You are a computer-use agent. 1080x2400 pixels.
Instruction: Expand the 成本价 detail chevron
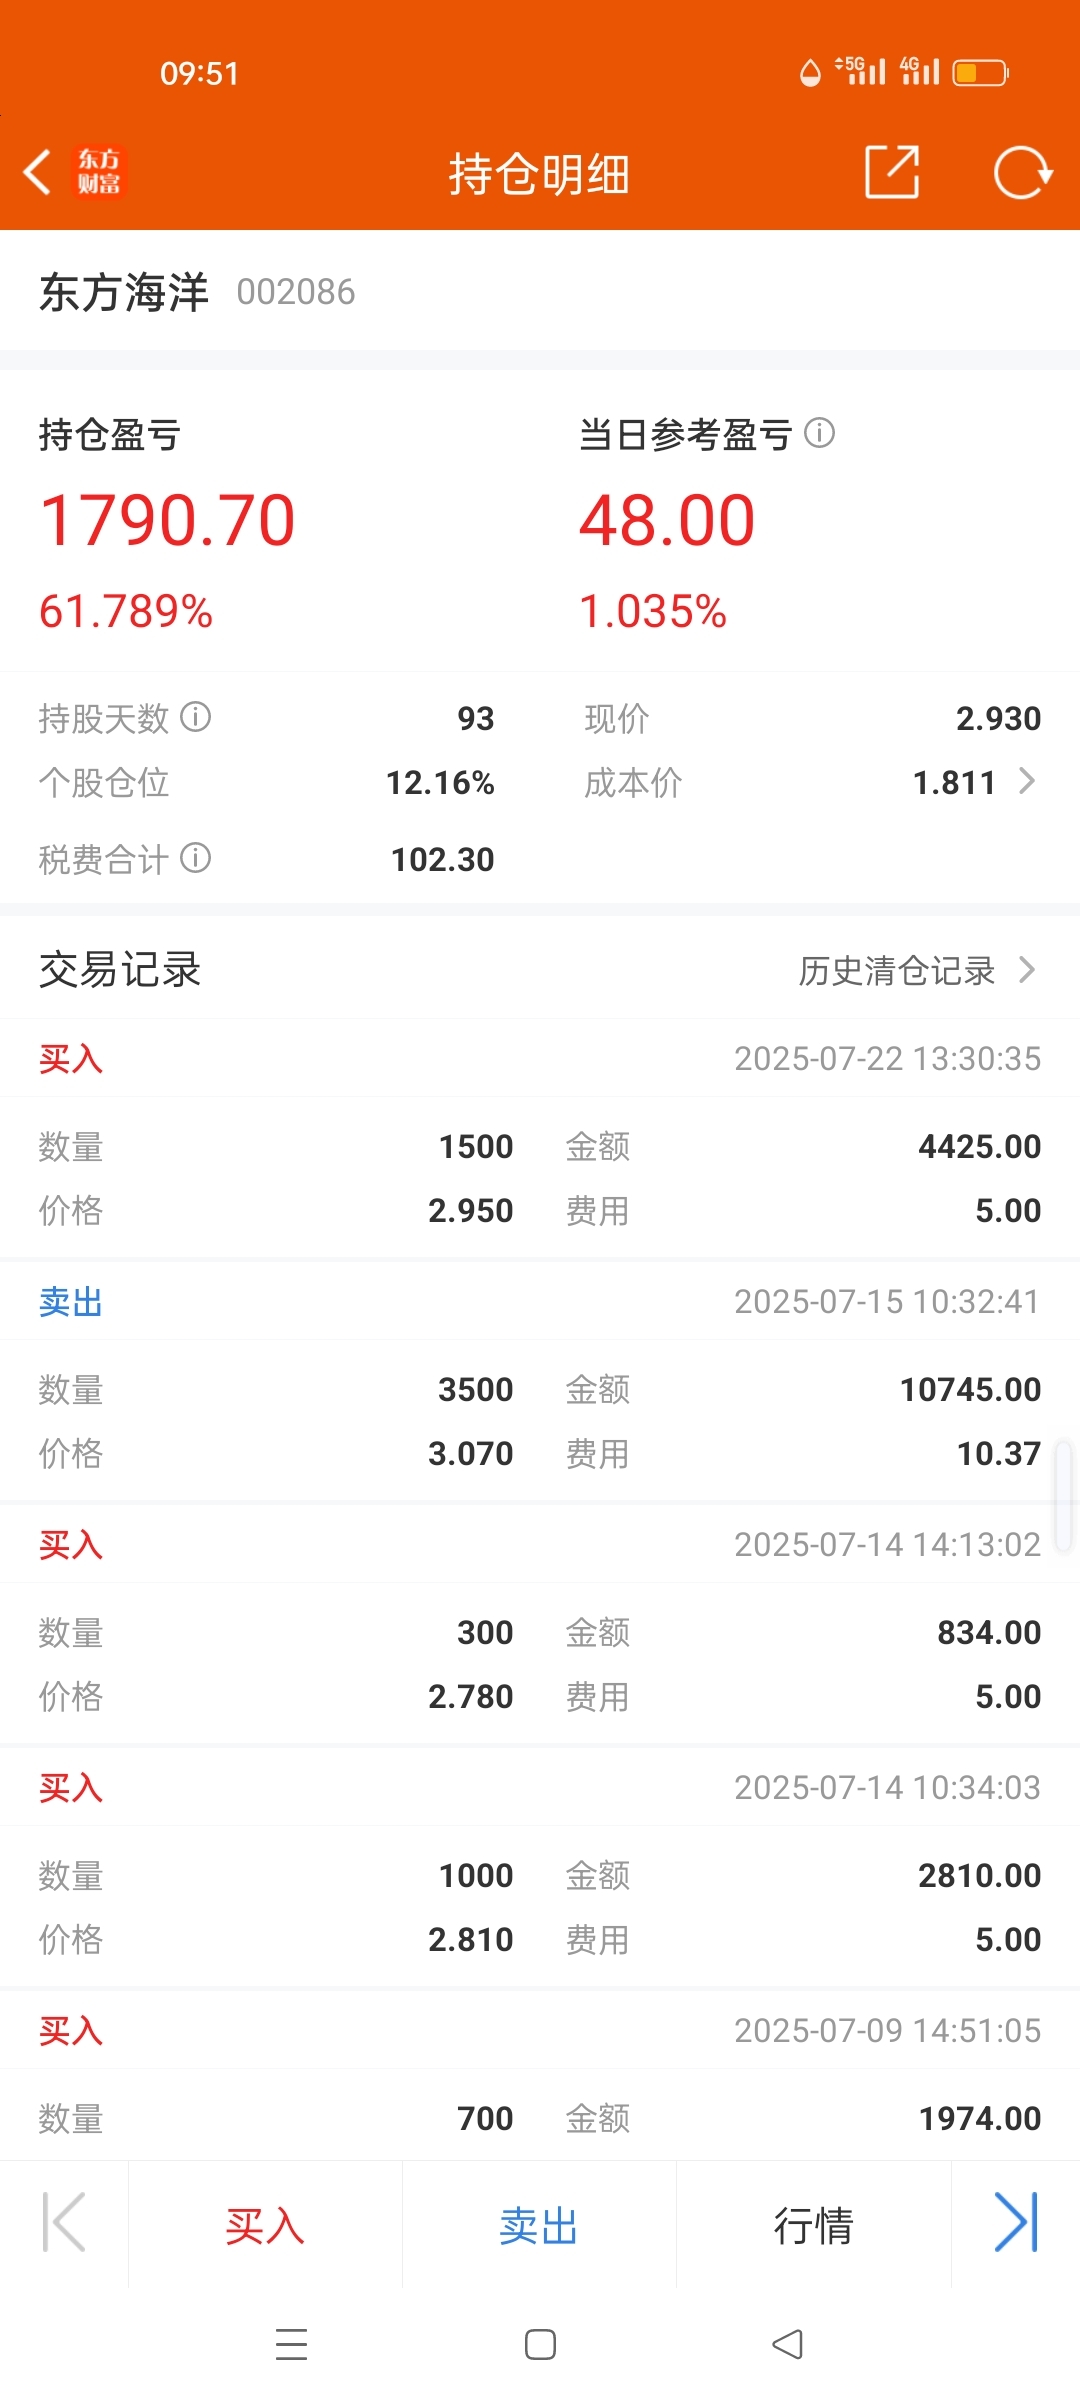coord(1026,781)
